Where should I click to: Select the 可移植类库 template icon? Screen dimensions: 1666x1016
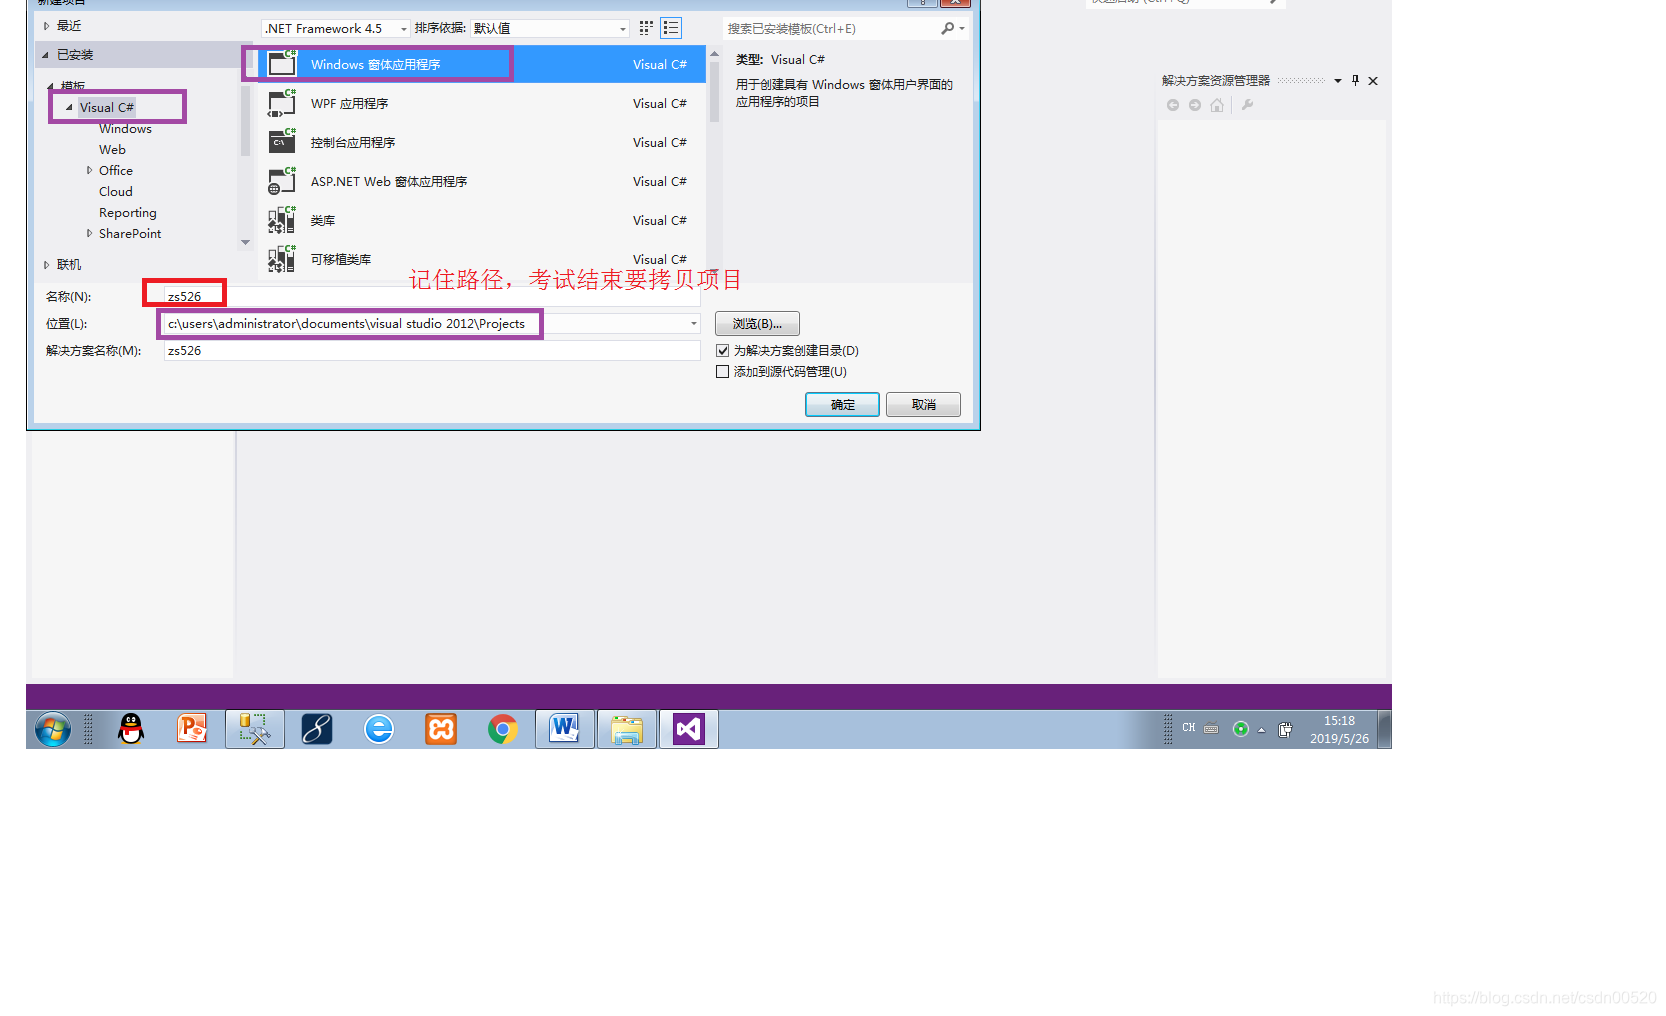click(x=282, y=258)
